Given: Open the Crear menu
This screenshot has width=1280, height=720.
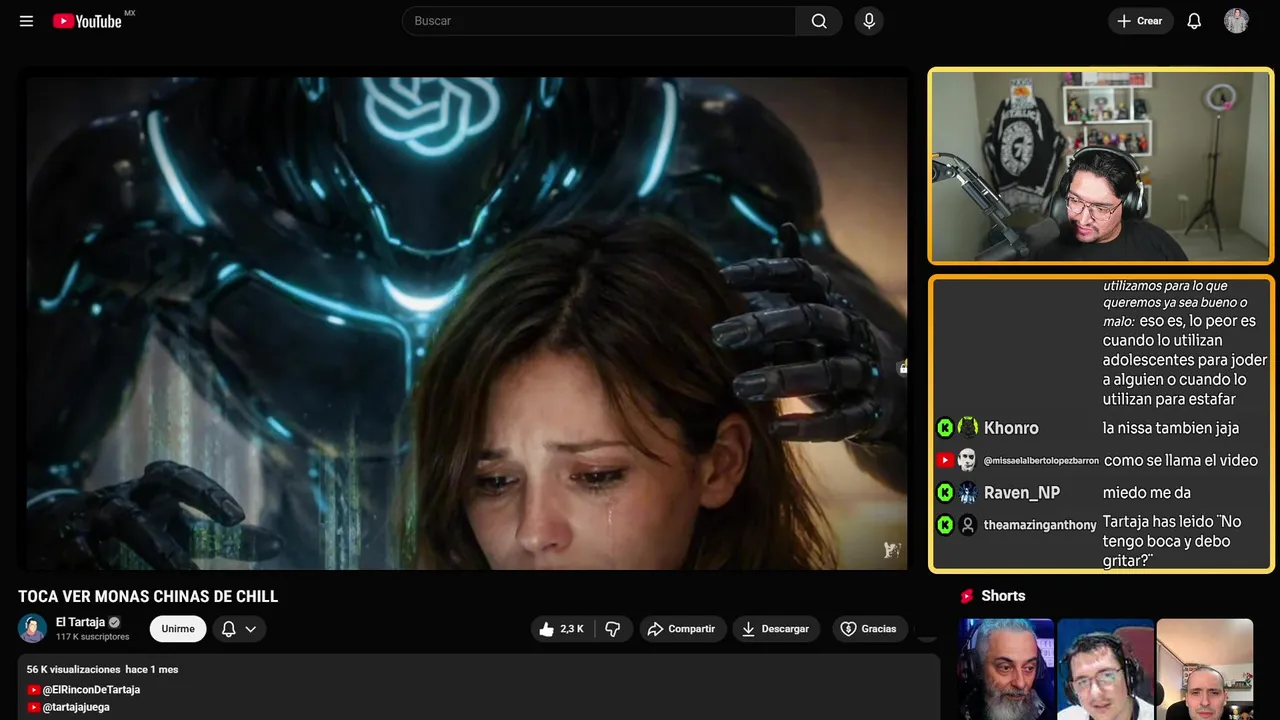Looking at the screenshot, I should coord(1141,21).
